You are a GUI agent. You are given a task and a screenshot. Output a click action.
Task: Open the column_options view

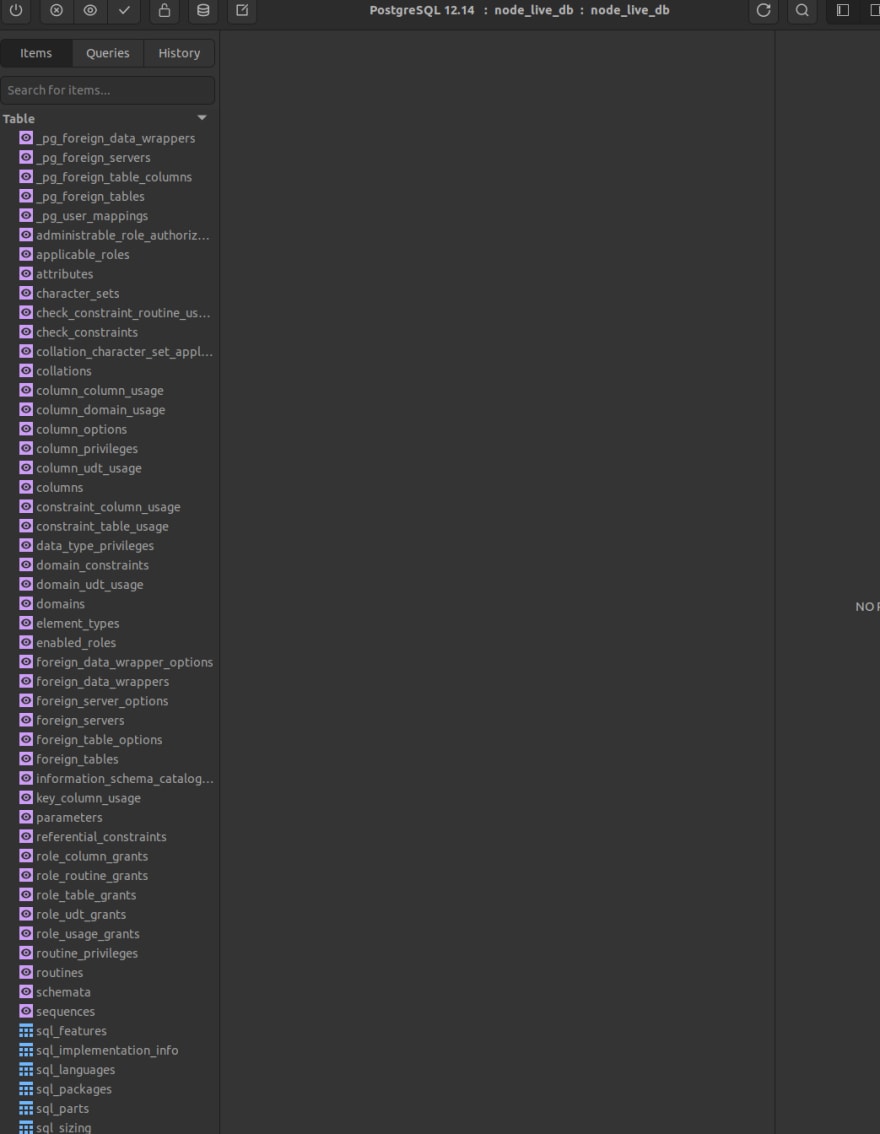82,430
